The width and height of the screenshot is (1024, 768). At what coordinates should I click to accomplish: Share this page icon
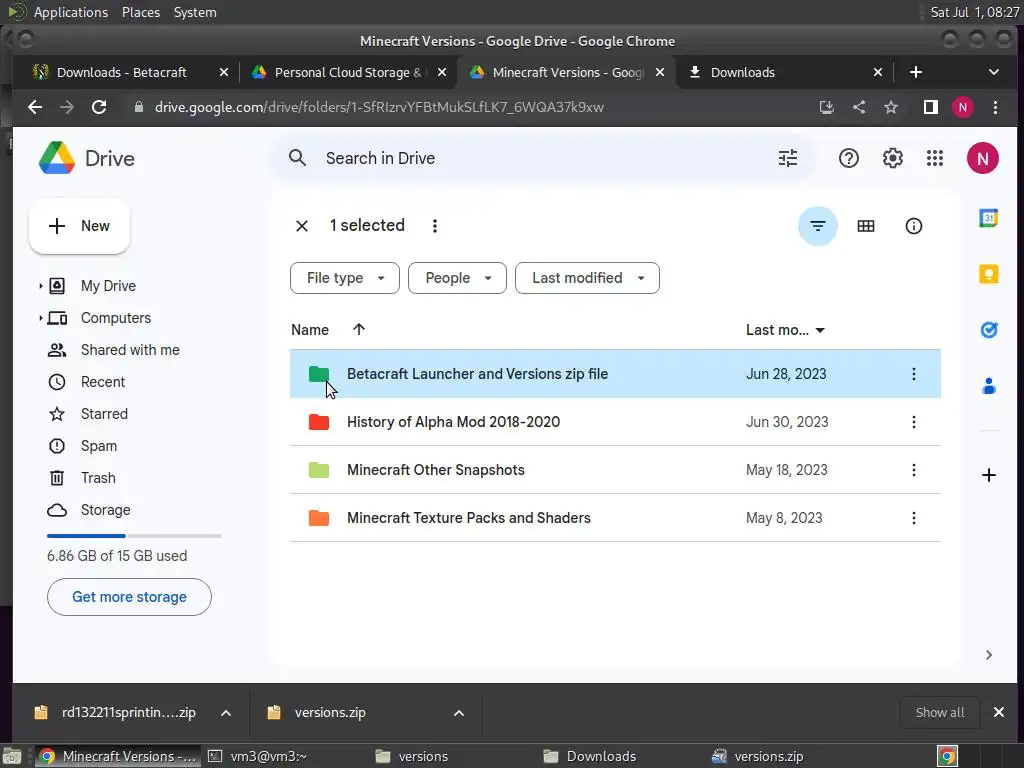coord(859,107)
